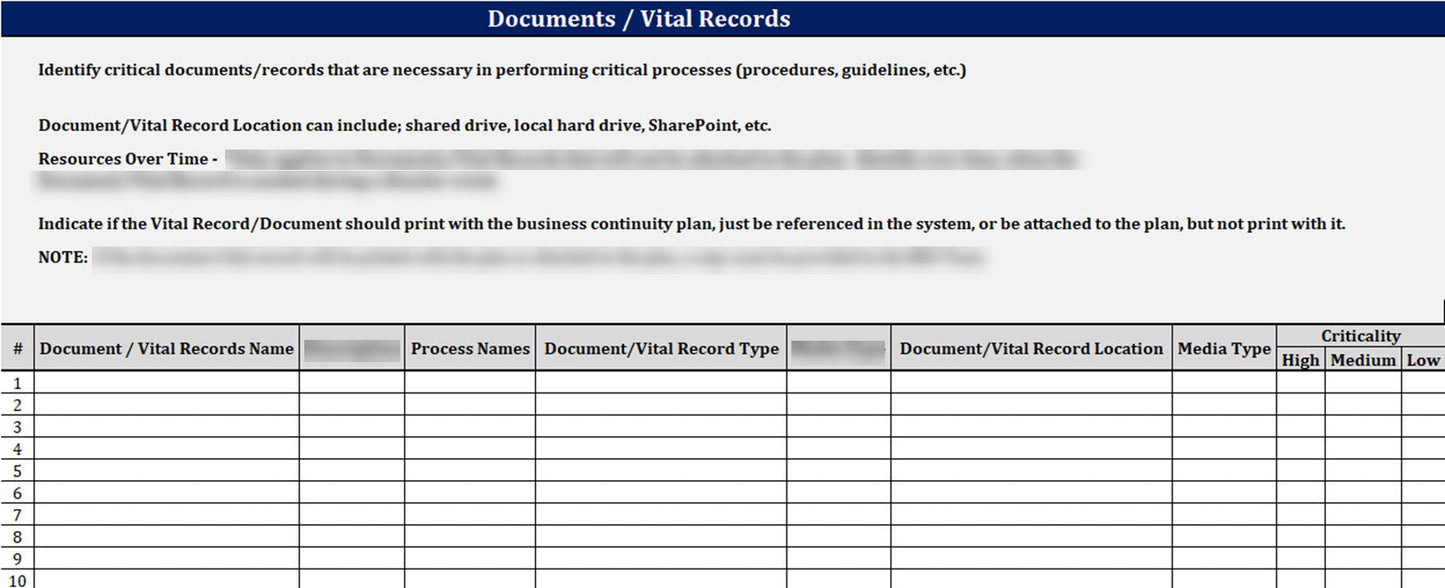This screenshot has width=1445, height=588.
Task: Click the # column header cell
Action: tap(17, 349)
